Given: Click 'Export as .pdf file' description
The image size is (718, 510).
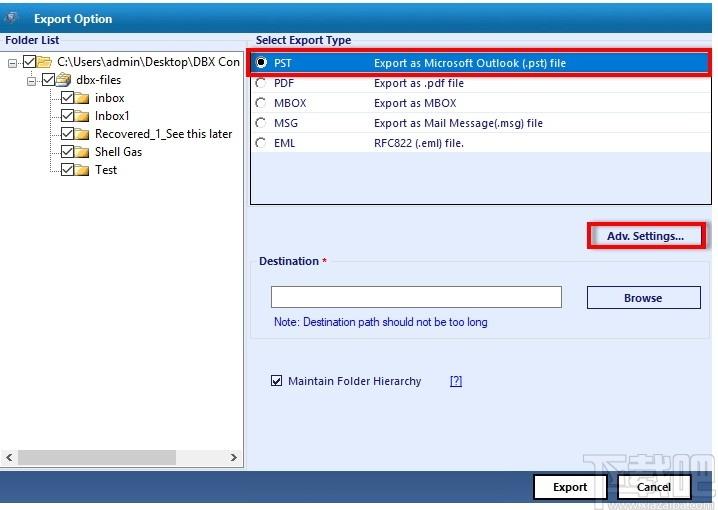Looking at the screenshot, I should pyautogui.click(x=419, y=83).
